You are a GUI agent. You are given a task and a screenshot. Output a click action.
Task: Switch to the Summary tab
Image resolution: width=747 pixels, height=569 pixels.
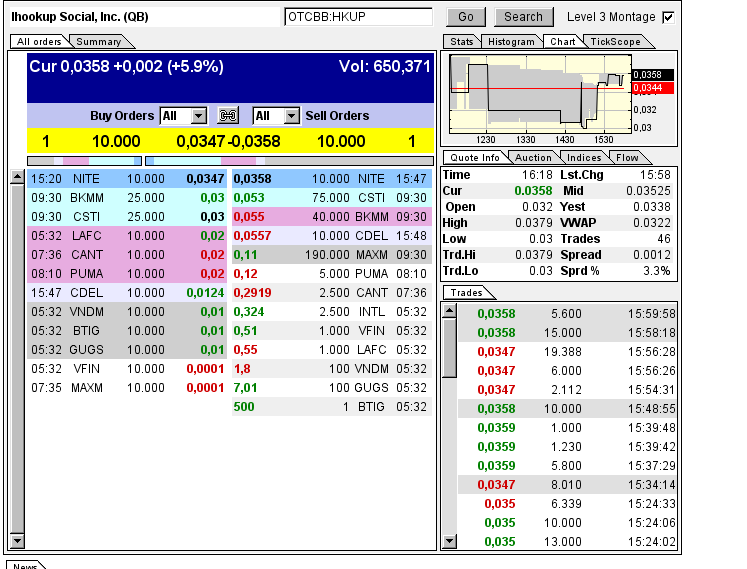click(x=99, y=41)
